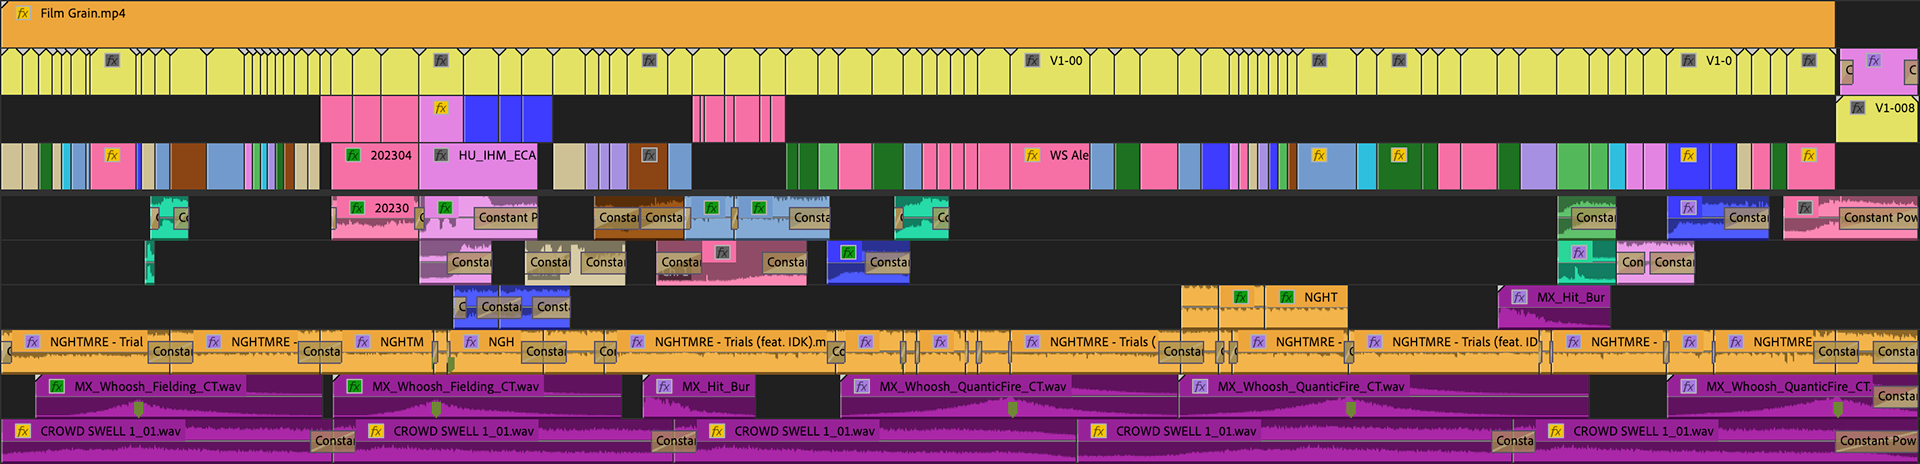The image size is (1920, 464).
Task: Select Constant Pow transition on top-right pink audio clip
Action: [x=1879, y=217]
